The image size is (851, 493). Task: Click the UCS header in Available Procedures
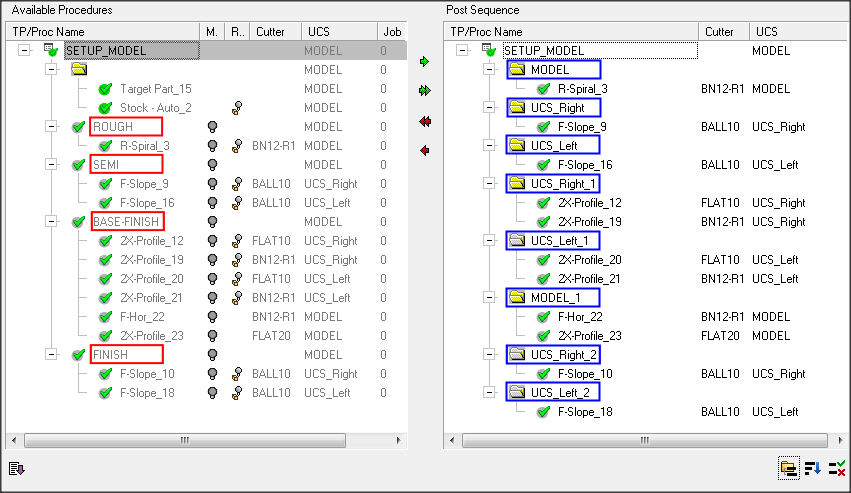point(339,32)
